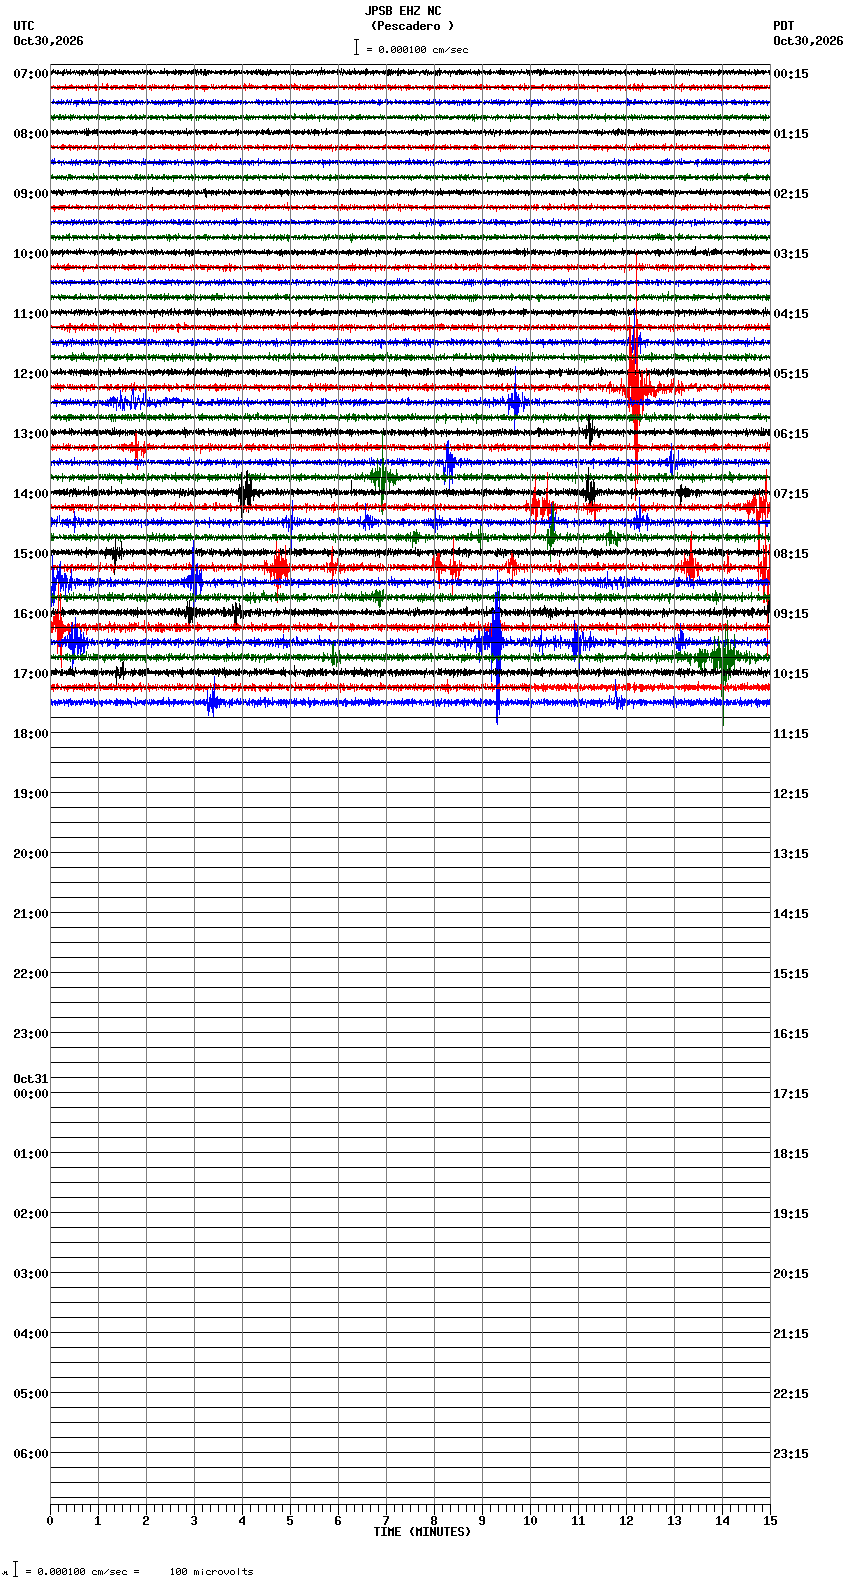
Task: Click the bottom legend '= 0.000100 cm/sec =' text
Action: (x=82, y=1572)
